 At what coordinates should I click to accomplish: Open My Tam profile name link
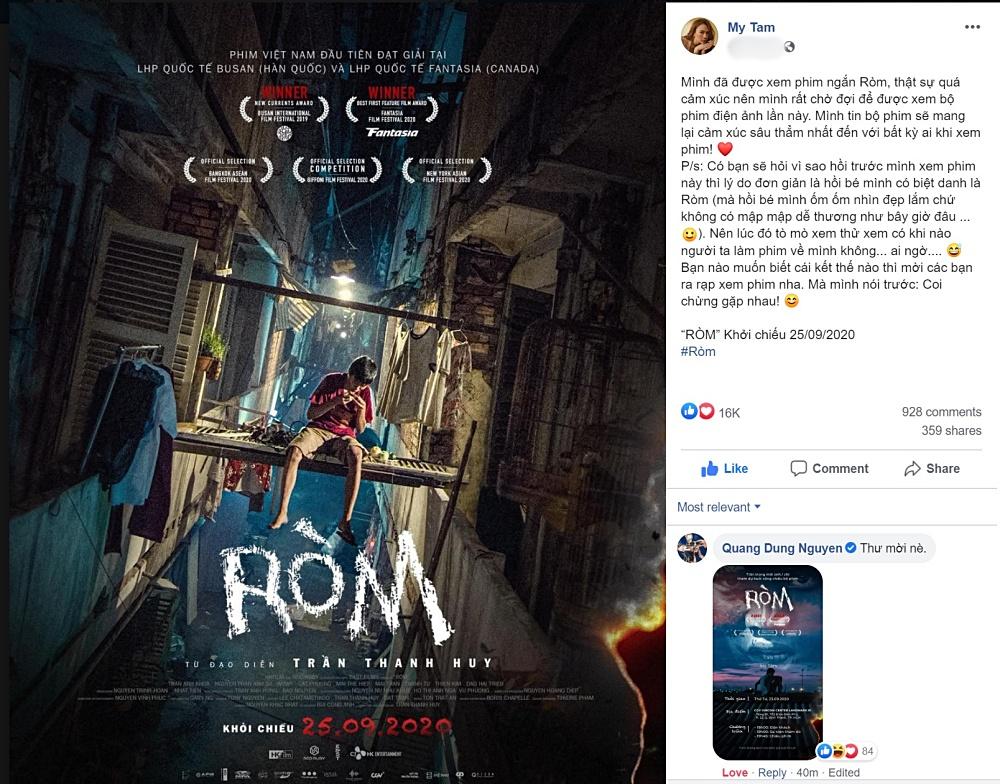point(751,27)
